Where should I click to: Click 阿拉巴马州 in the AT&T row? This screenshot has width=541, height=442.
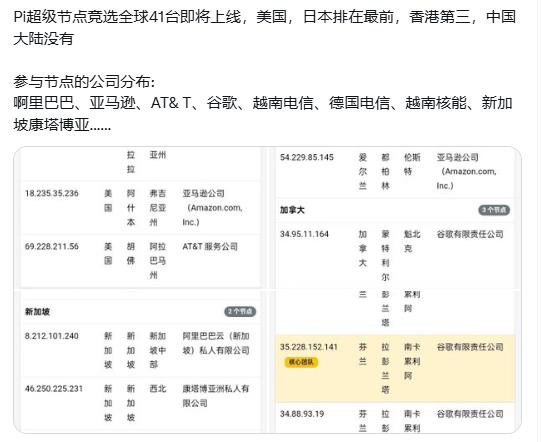158,261
